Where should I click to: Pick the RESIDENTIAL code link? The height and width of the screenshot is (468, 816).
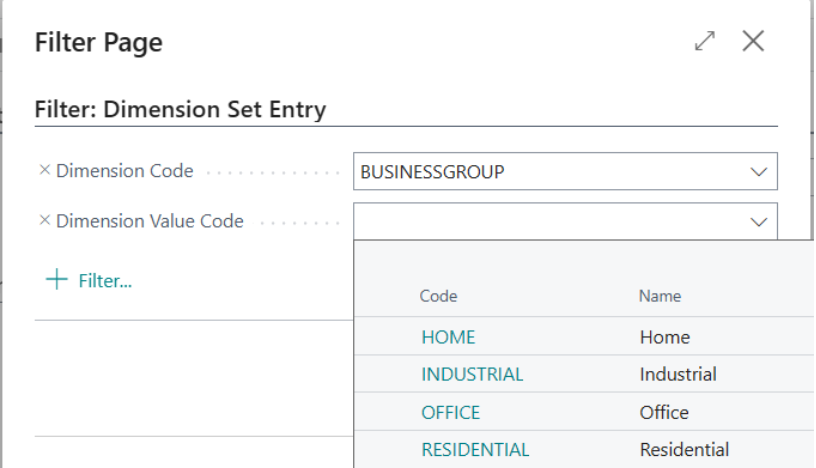tap(475, 449)
